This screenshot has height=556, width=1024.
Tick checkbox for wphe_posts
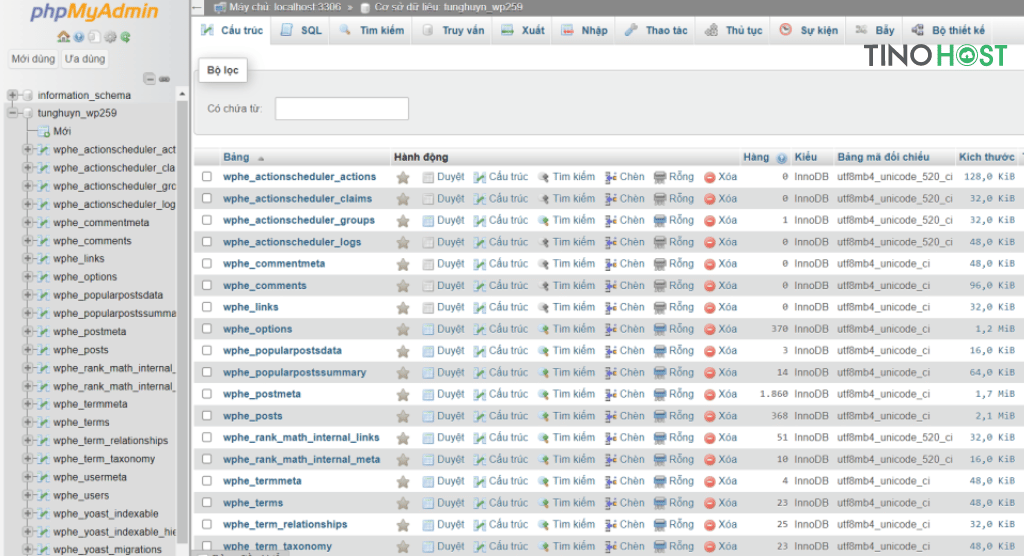pyautogui.click(x=207, y=415)
